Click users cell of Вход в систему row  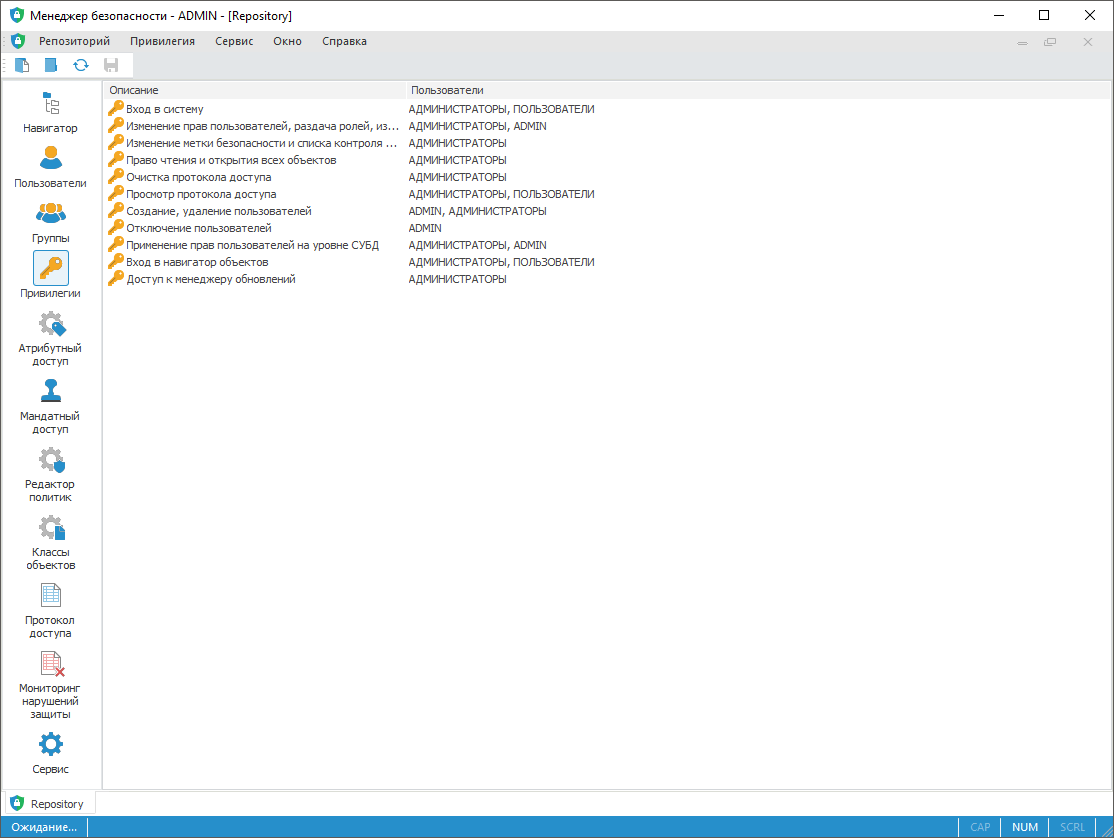click(502, 109)
